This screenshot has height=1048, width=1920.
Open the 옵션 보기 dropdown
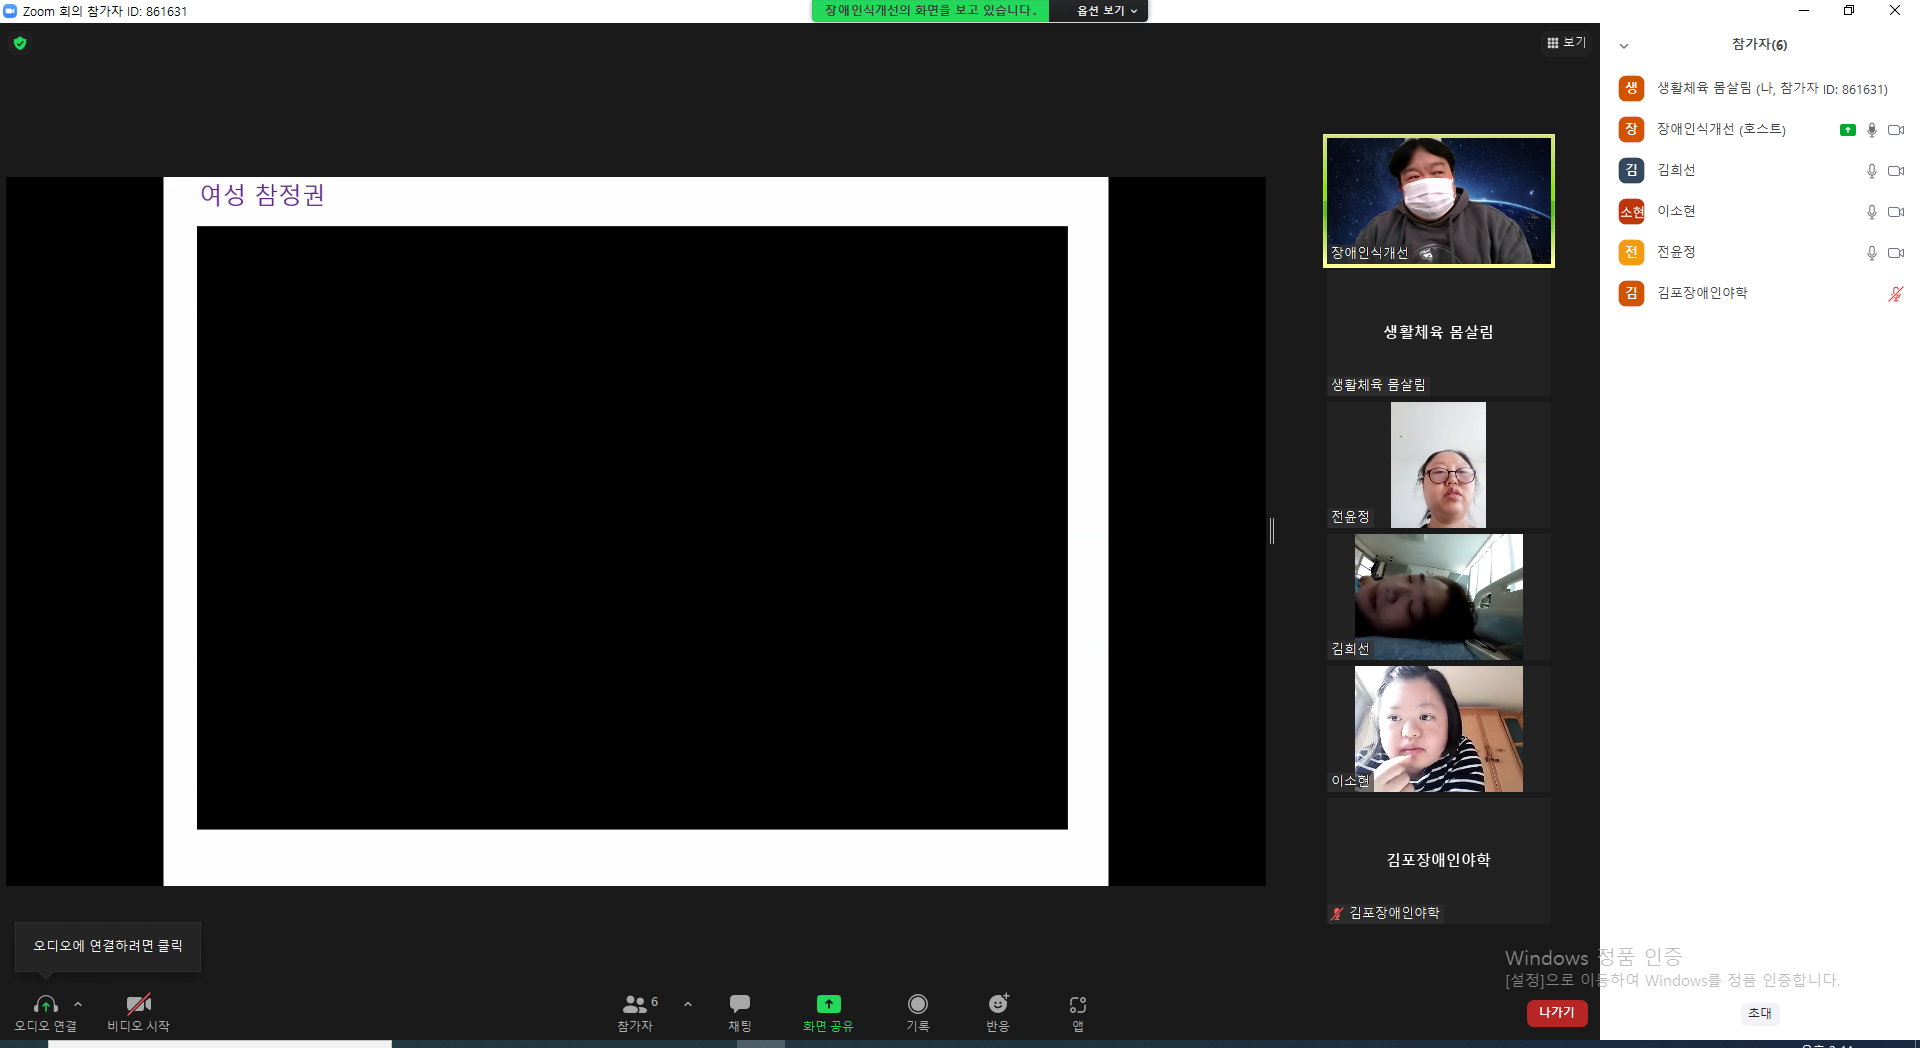click(x=1107, y=11)
